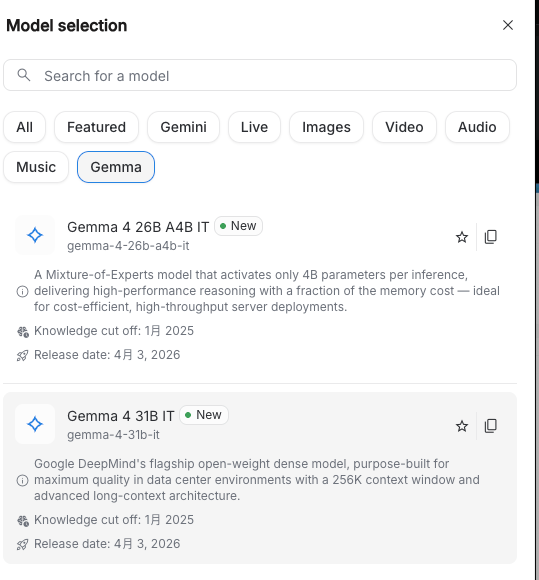
Task: Filter by Images models
Action: 326,127
